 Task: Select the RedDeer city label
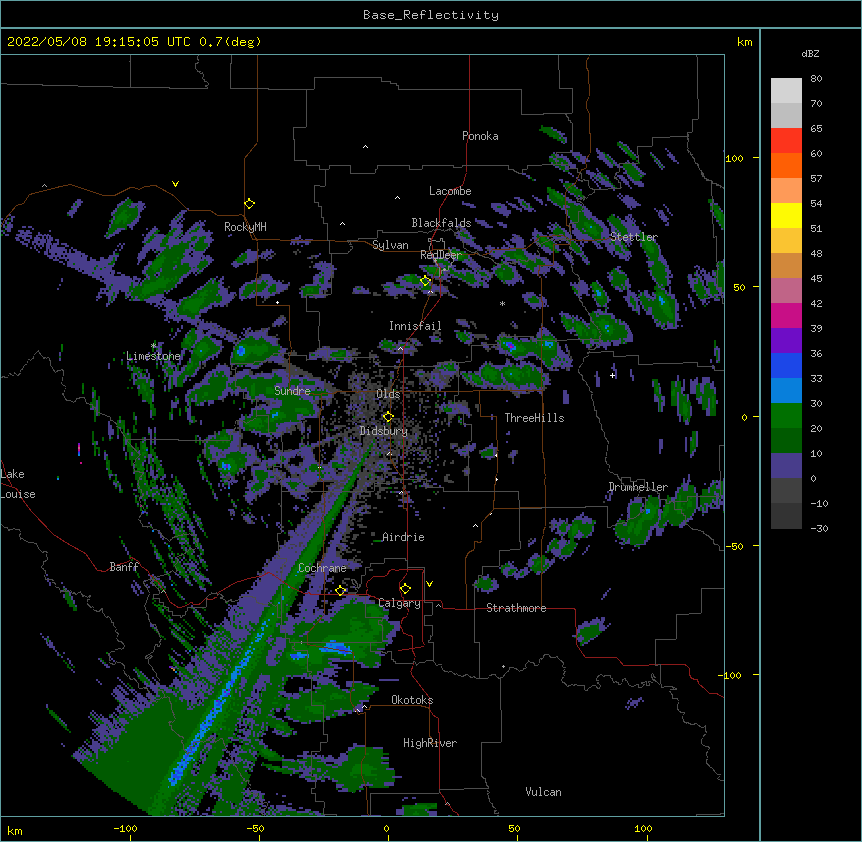(441, 255)
